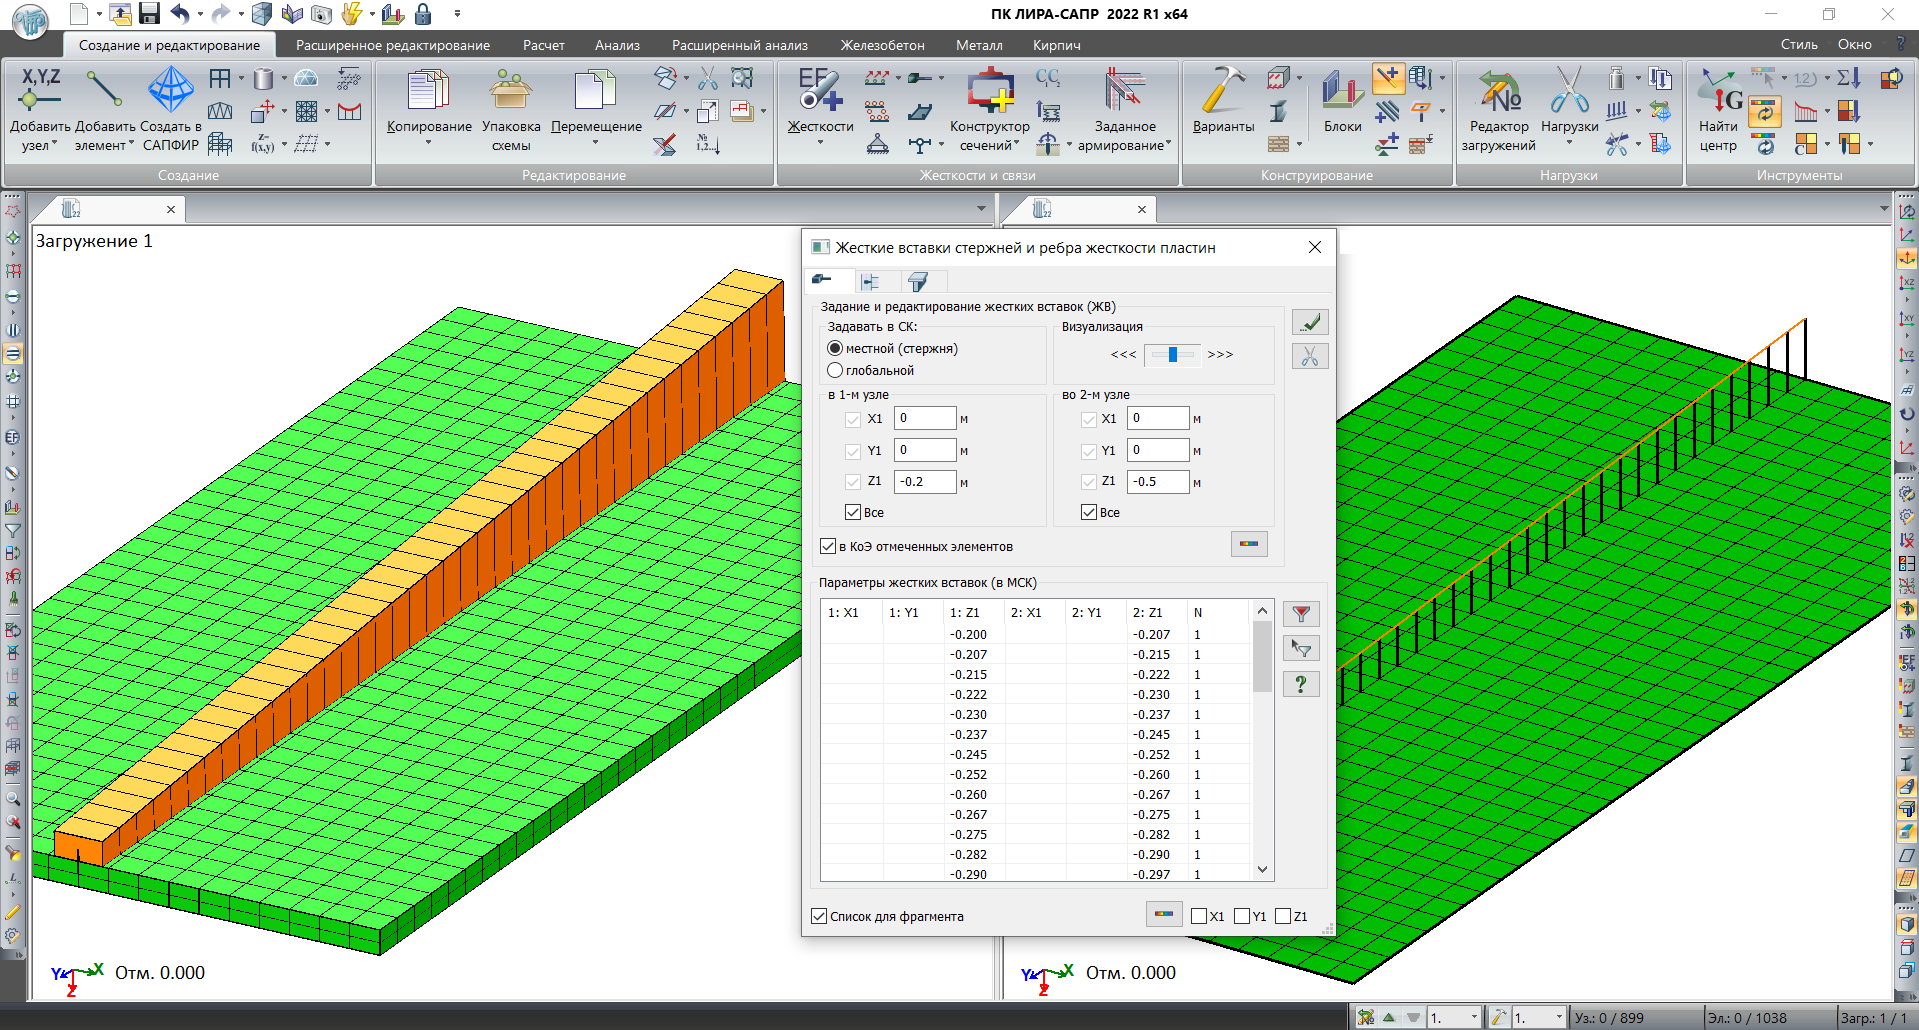Screen dimensions: 1919x1030
Task: Expand the Копирование dropdown arrow
Action: coord(428,144)
